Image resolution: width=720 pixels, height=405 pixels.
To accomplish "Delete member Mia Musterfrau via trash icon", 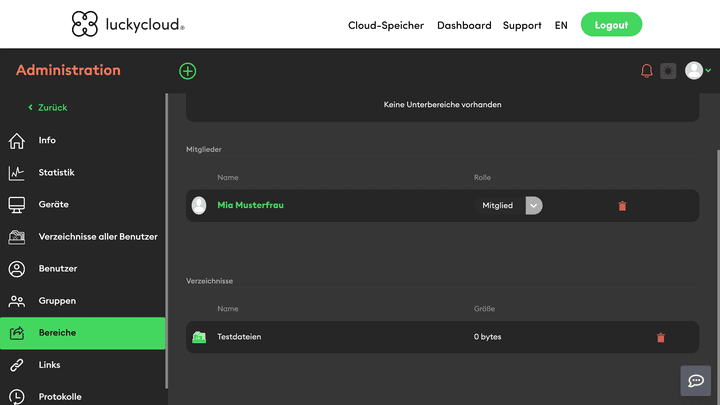I will click(x=622, y=206).
